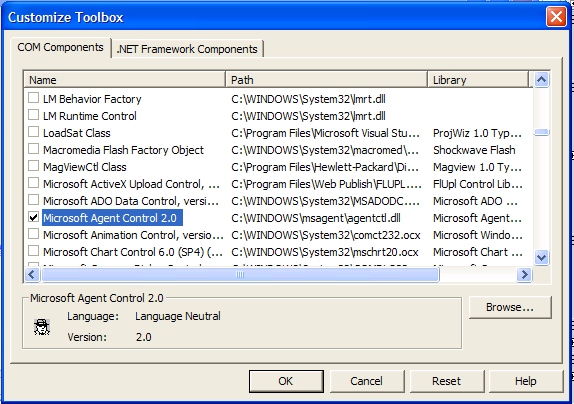574x404 pixels.
Task: Click the Magview 1.0 Ty... library cell
Action: pos(477,167)
